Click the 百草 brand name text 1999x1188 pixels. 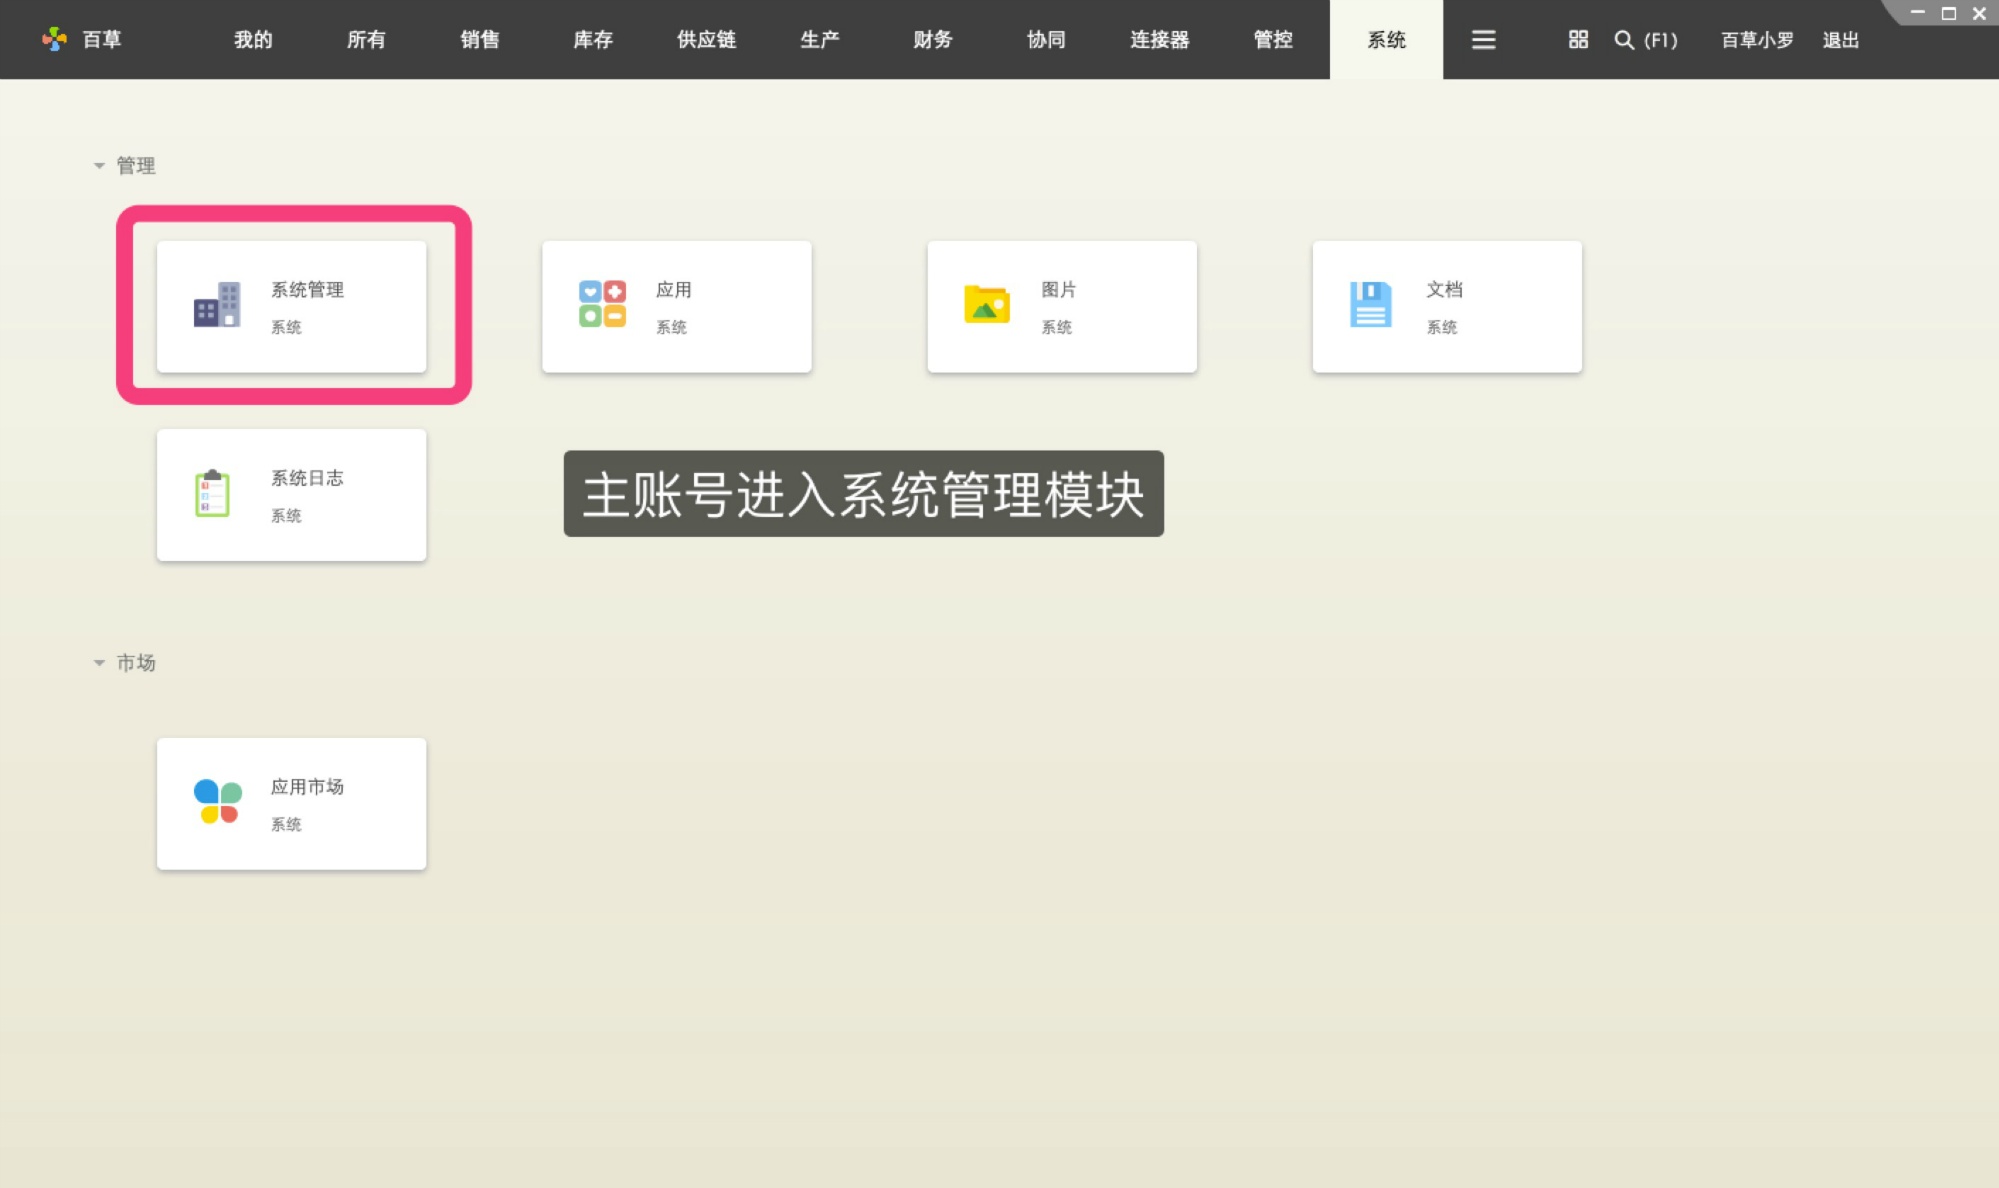[102, 39]
